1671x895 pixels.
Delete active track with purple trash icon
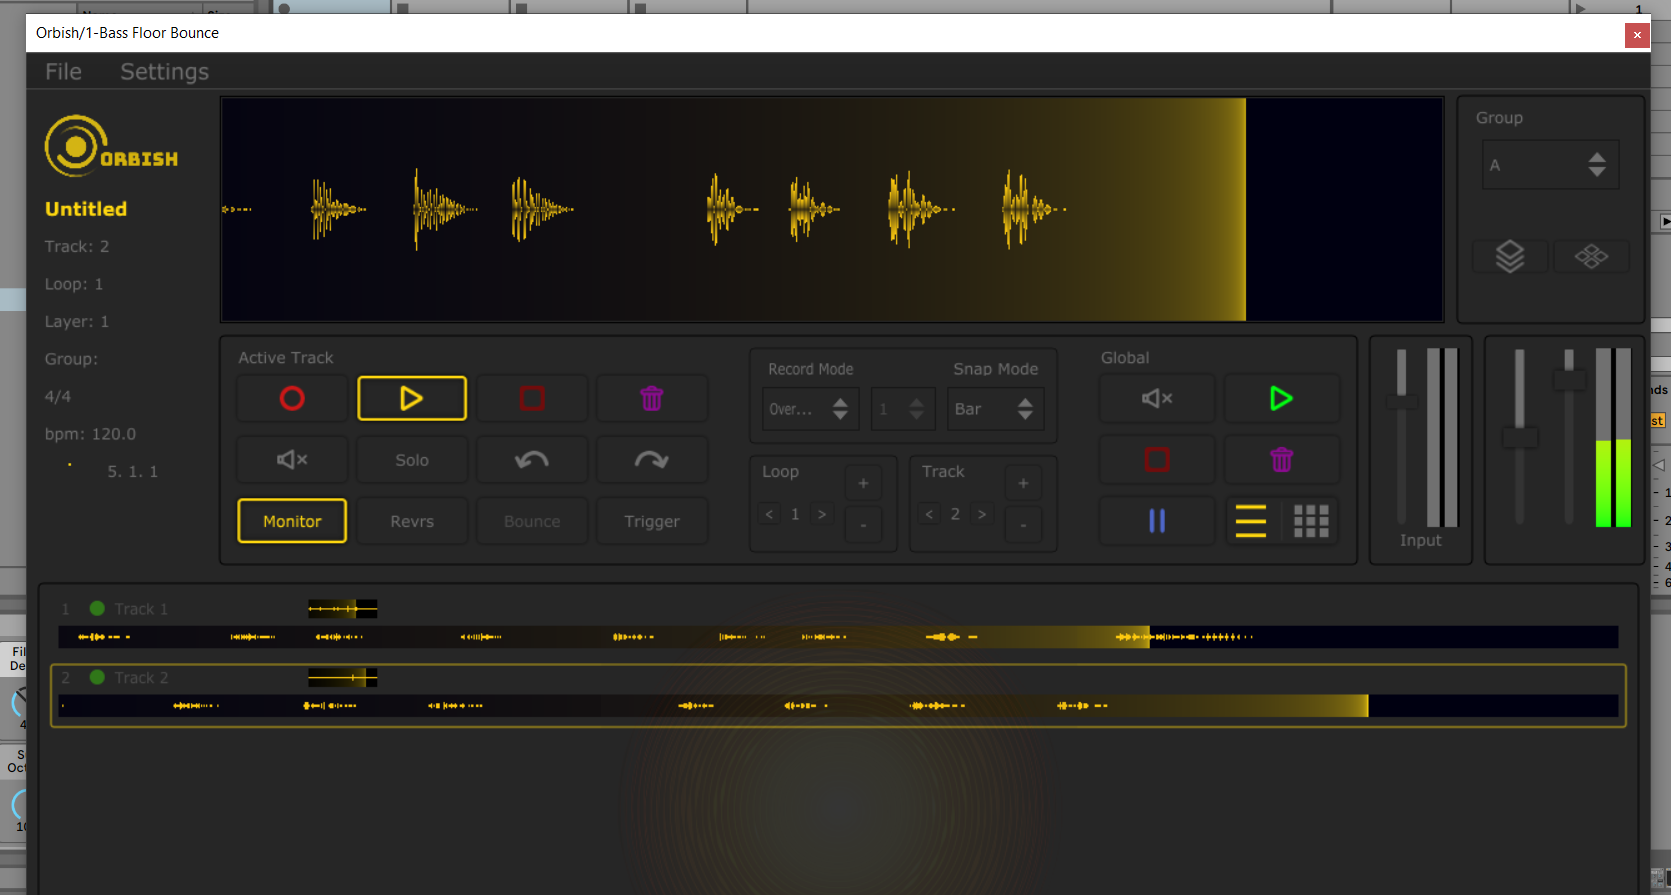pyautogui.click(x=652, y=399)
